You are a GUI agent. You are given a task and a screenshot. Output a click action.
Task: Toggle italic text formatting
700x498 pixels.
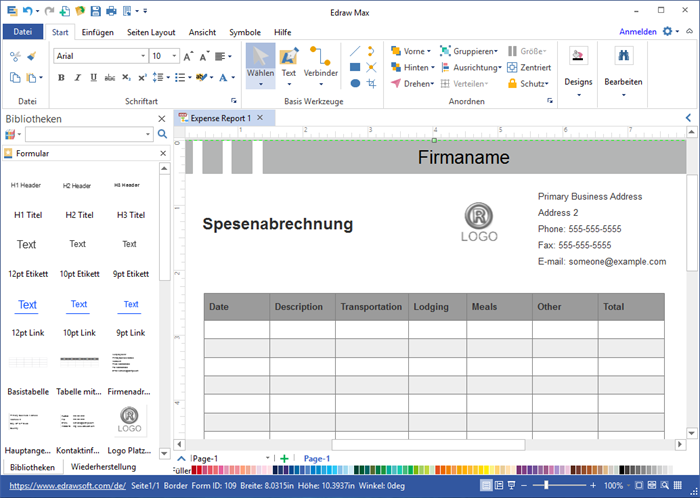pos(75,77)
